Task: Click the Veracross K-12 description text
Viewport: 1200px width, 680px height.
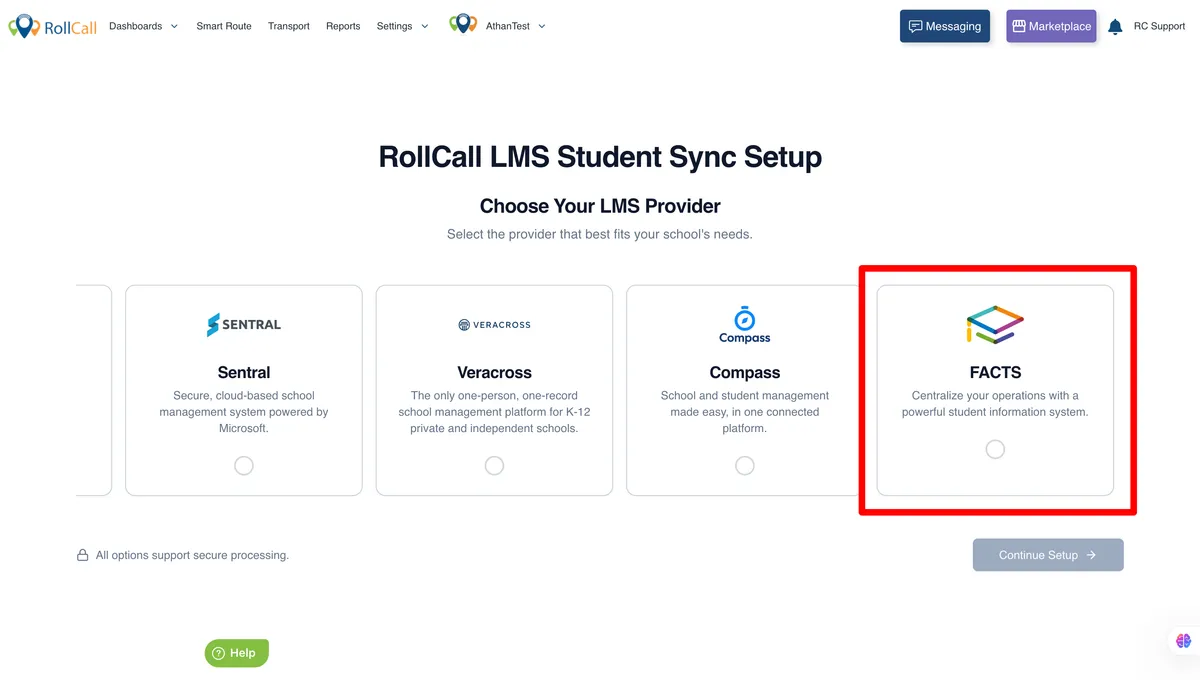Action: [x=494, y=412]
